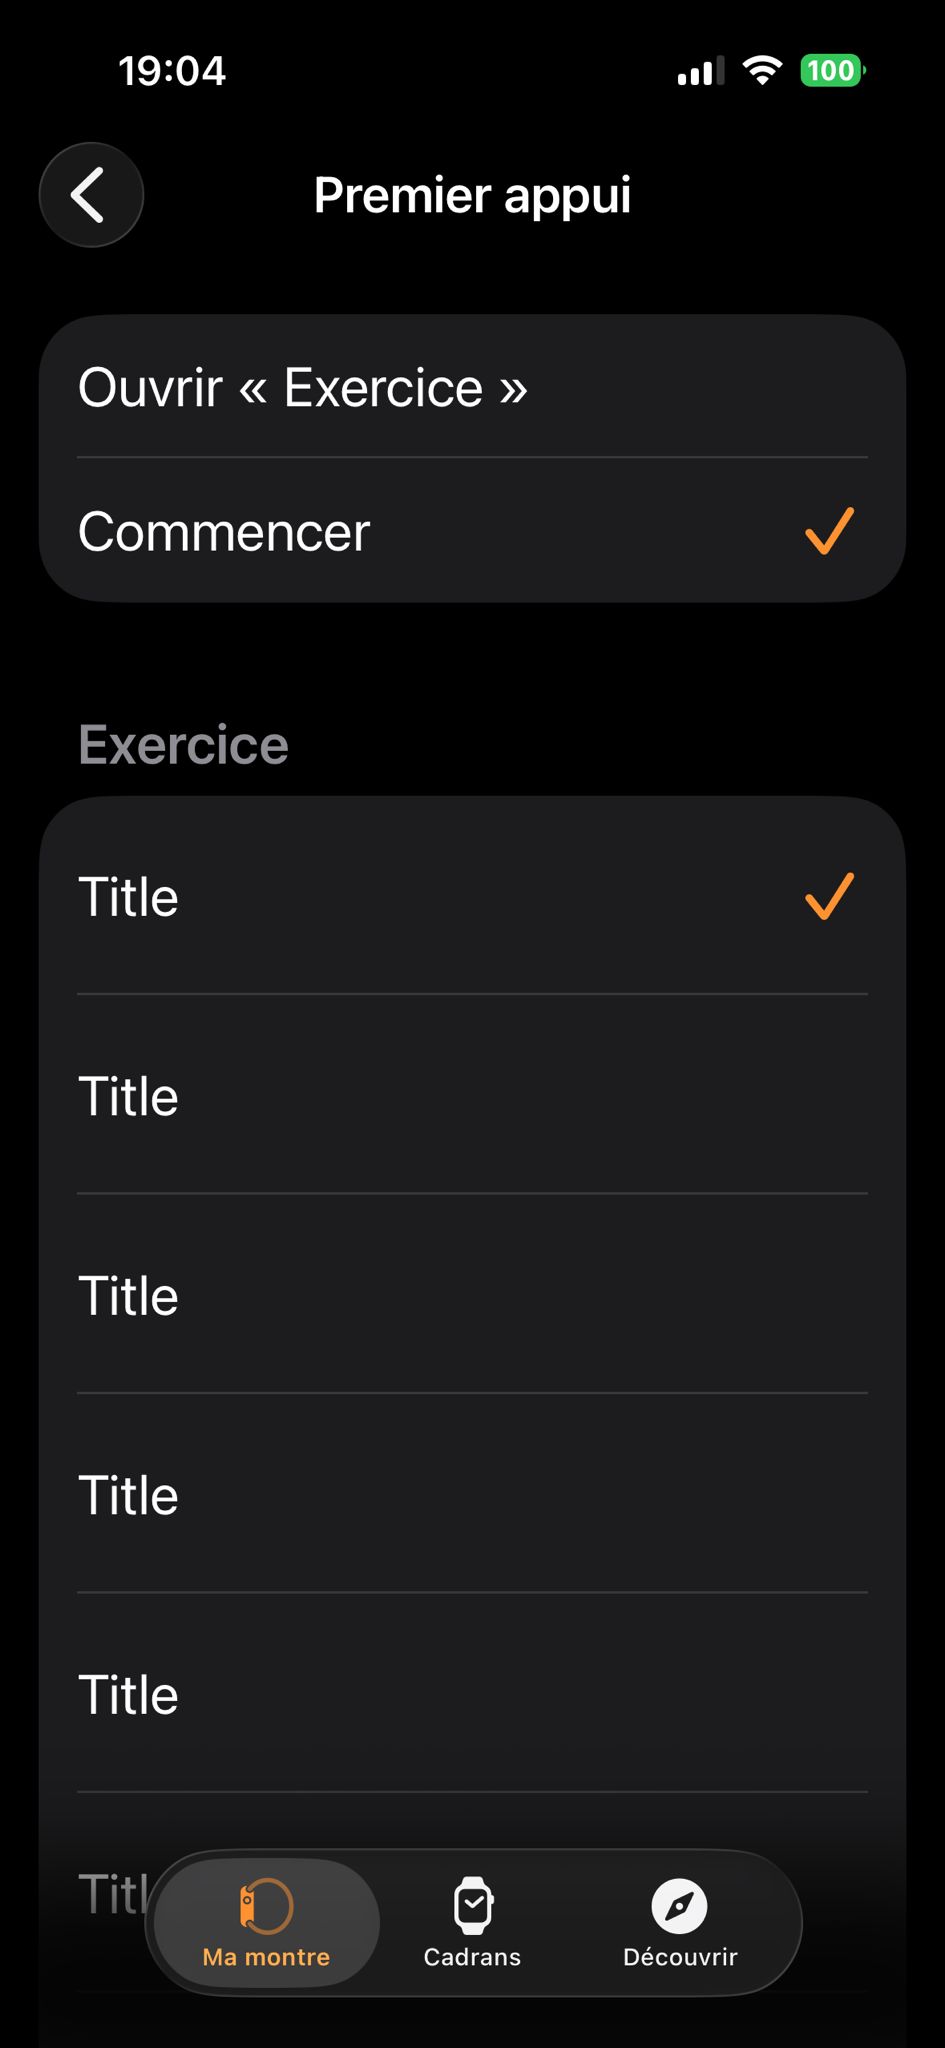Tap the 19:04 clock in the status bar
945x2048 pixels.
click(x=172, y=71)
